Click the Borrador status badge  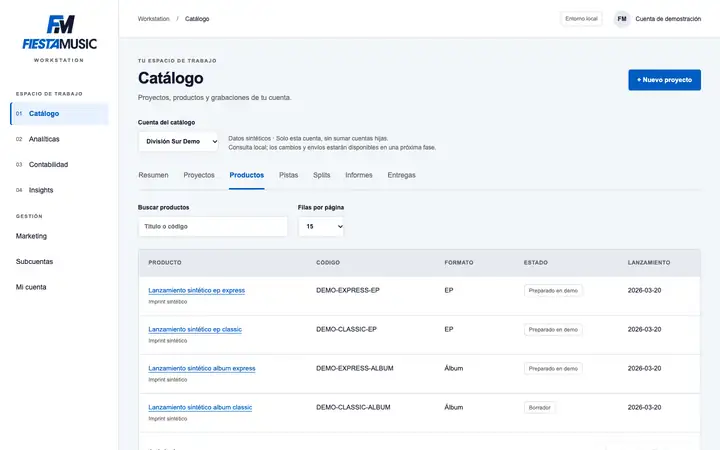(540, 408)
